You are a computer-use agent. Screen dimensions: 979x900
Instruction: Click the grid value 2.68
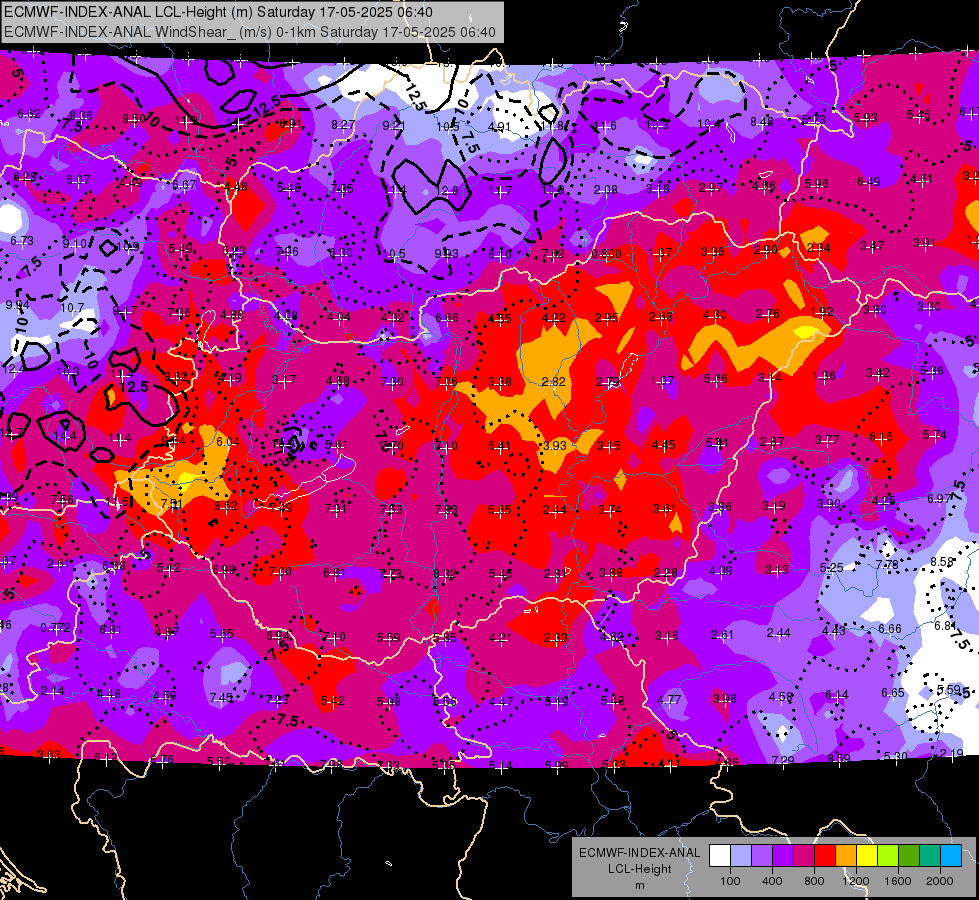661,317
